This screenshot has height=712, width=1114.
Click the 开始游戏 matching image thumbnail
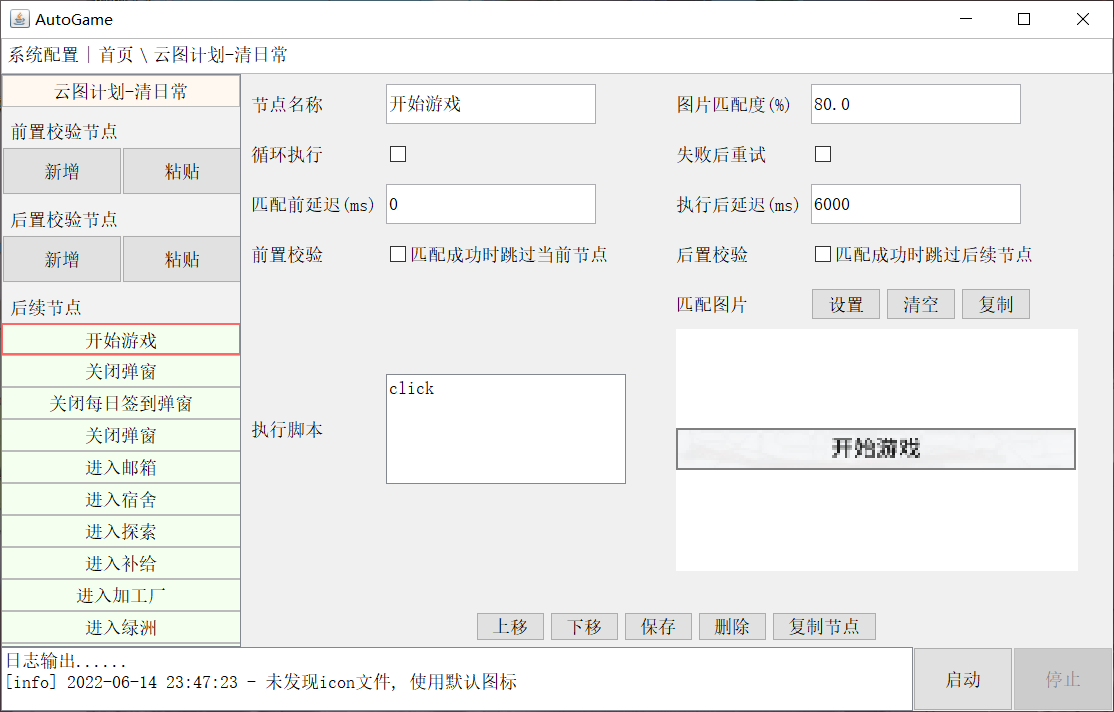point(875,449)
